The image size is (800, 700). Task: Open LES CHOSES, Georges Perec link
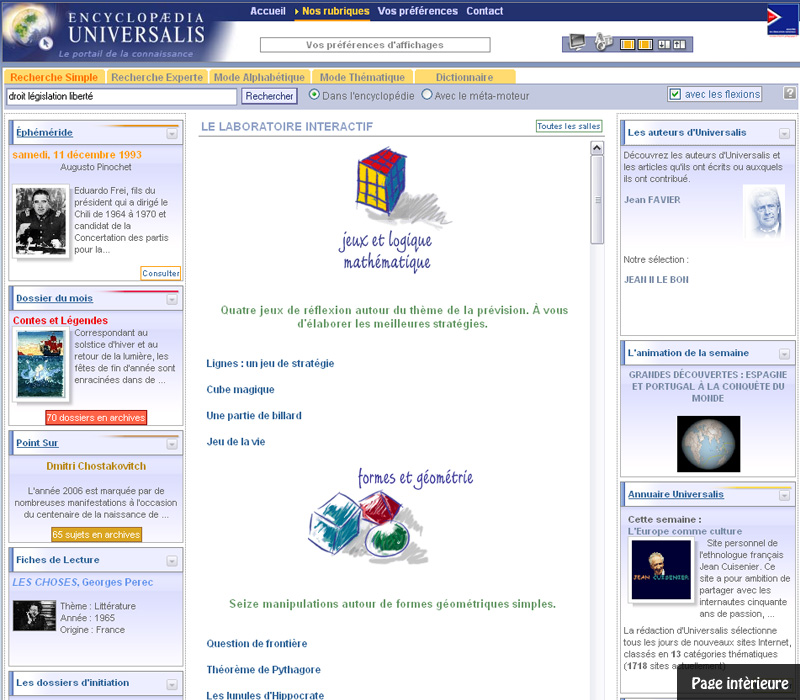83,582
